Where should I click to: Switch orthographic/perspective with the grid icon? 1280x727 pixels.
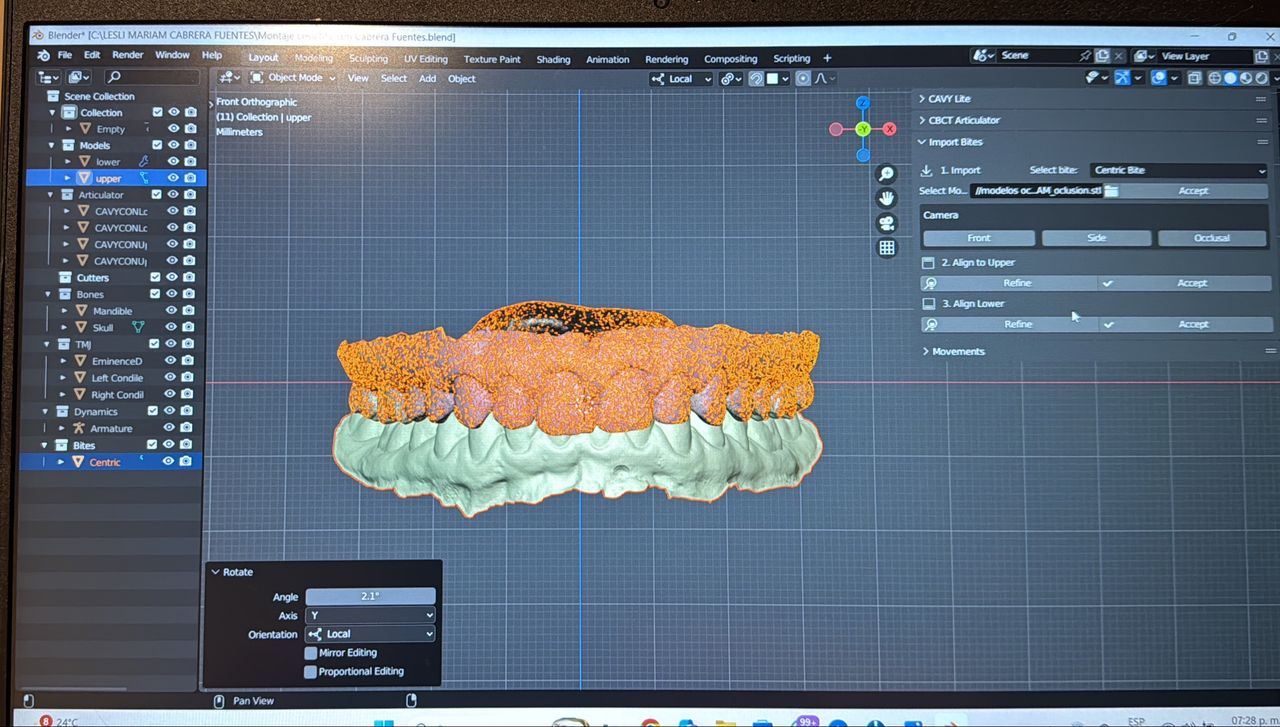(x=887, y=248)
